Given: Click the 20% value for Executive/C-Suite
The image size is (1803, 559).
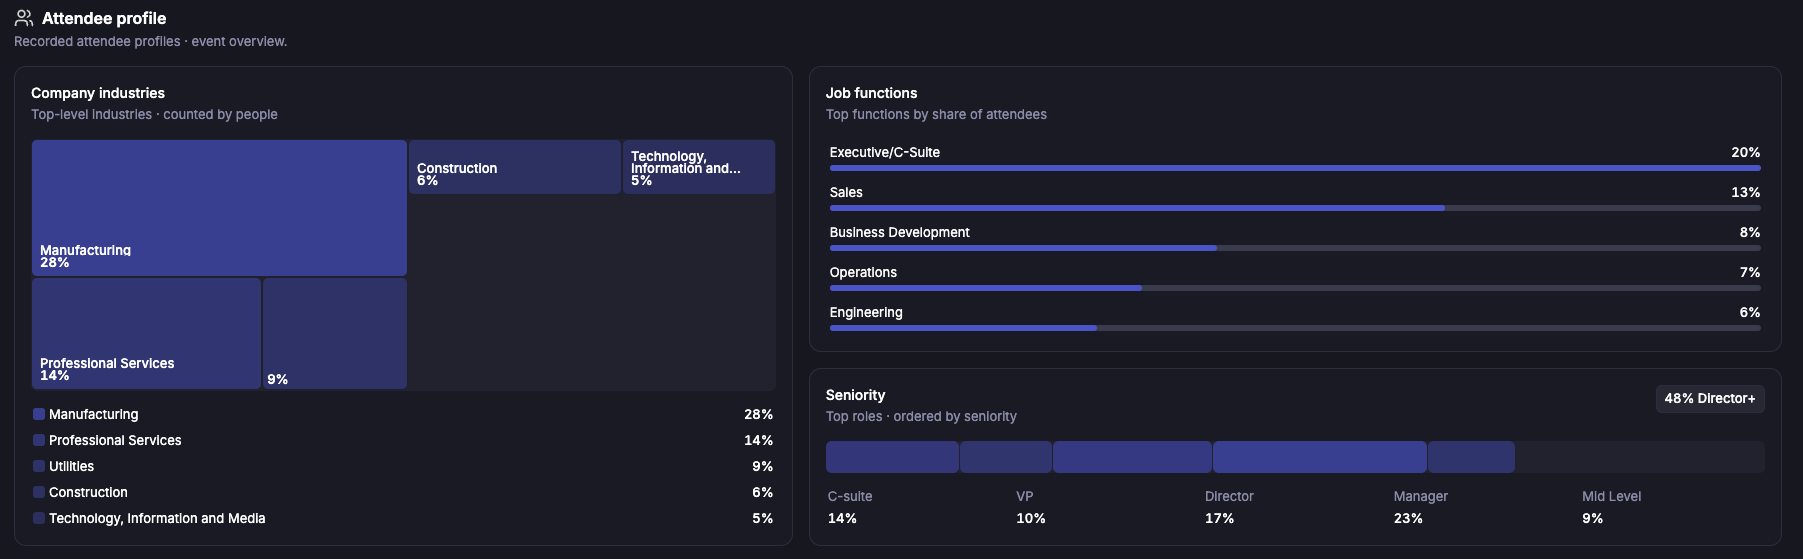Looking at the screenshot, I should [x=1746, y=152].
